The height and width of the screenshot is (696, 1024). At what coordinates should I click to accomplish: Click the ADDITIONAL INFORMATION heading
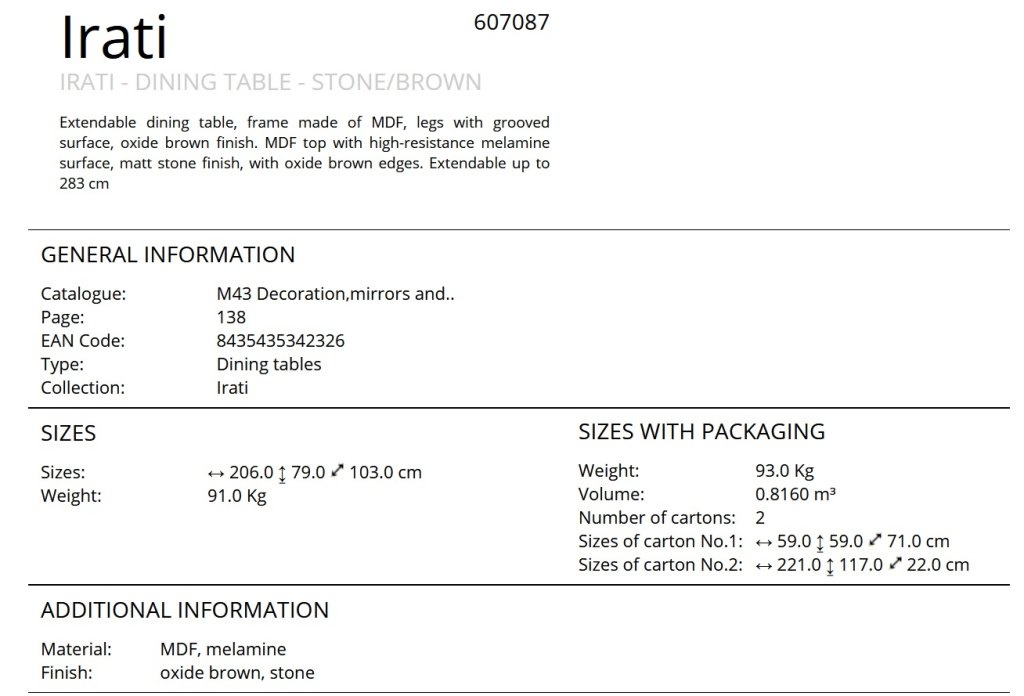coord(185,610)
